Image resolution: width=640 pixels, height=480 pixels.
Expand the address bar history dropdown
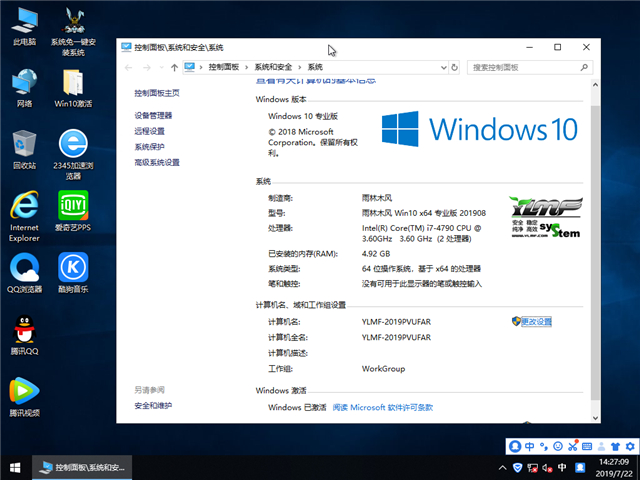pyautogui.click(x=443, y=67)
